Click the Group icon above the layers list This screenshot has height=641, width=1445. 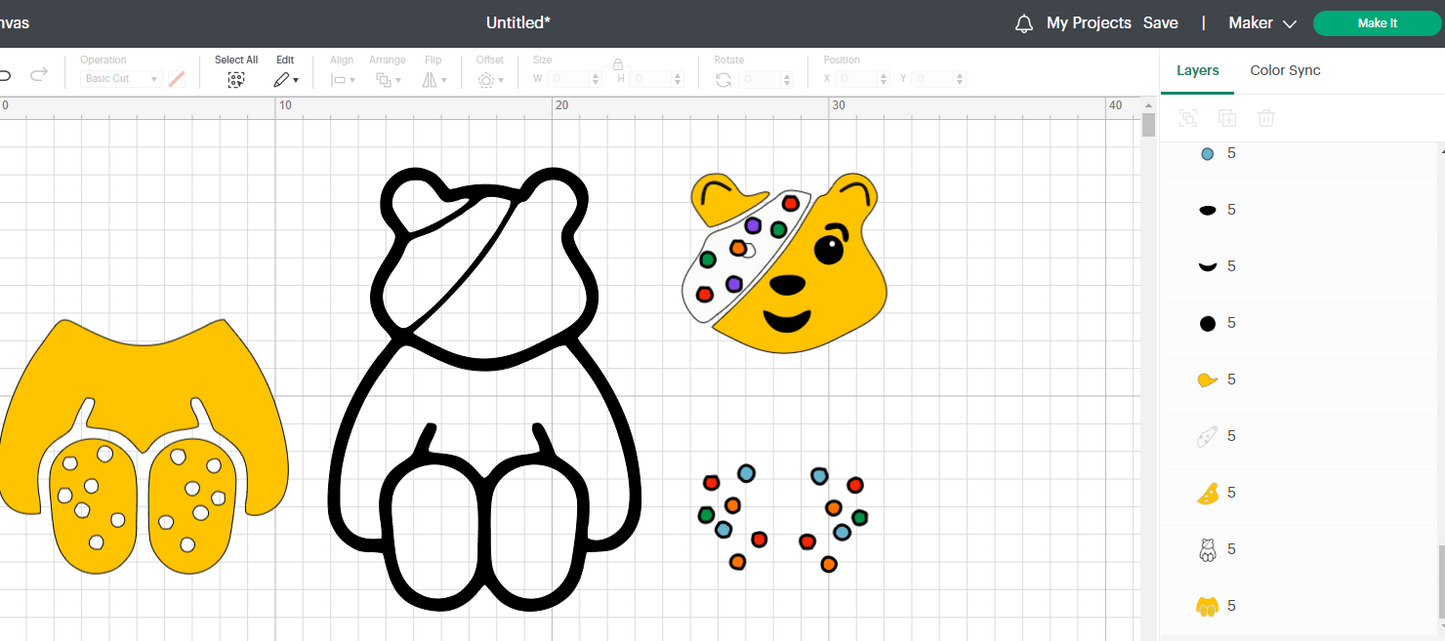click(1188, 118)
